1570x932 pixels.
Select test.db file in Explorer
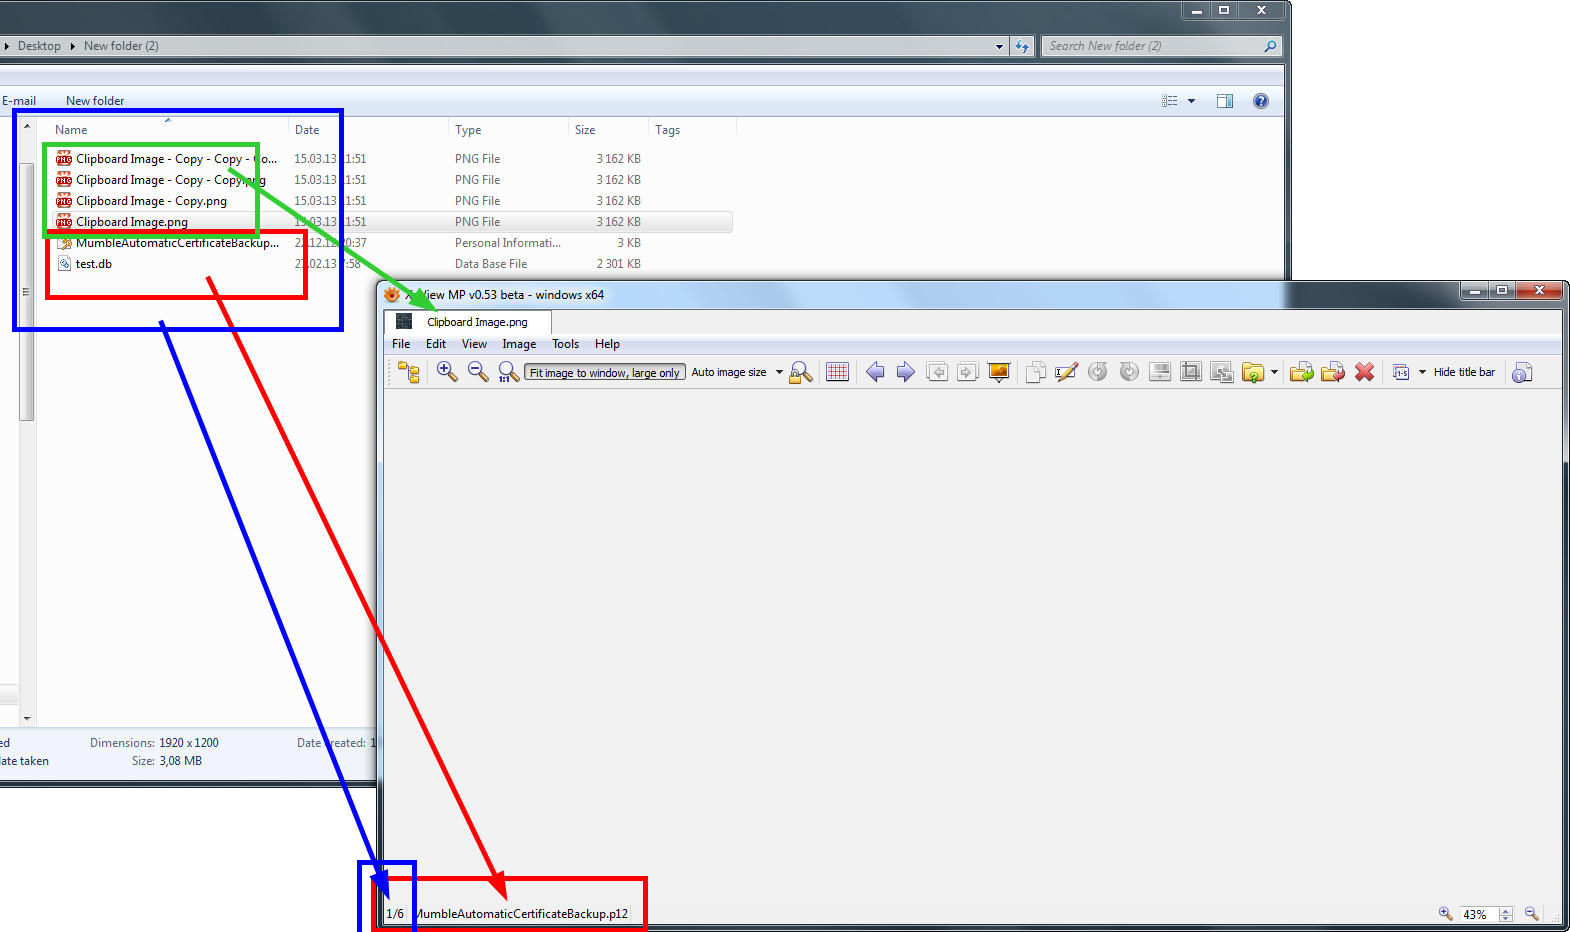point(94,264)
